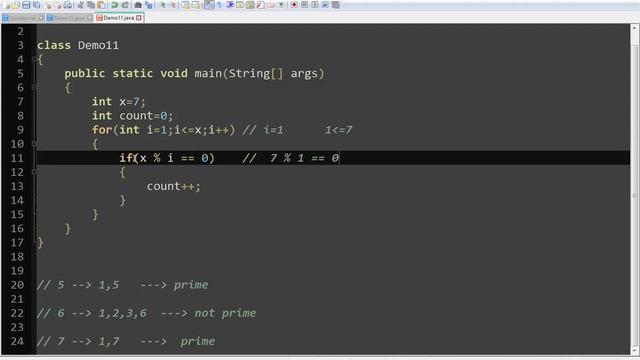Click the Paste clipboard icon
The width and height of the screenshot is (640, 360).
(x=100, y=5)
